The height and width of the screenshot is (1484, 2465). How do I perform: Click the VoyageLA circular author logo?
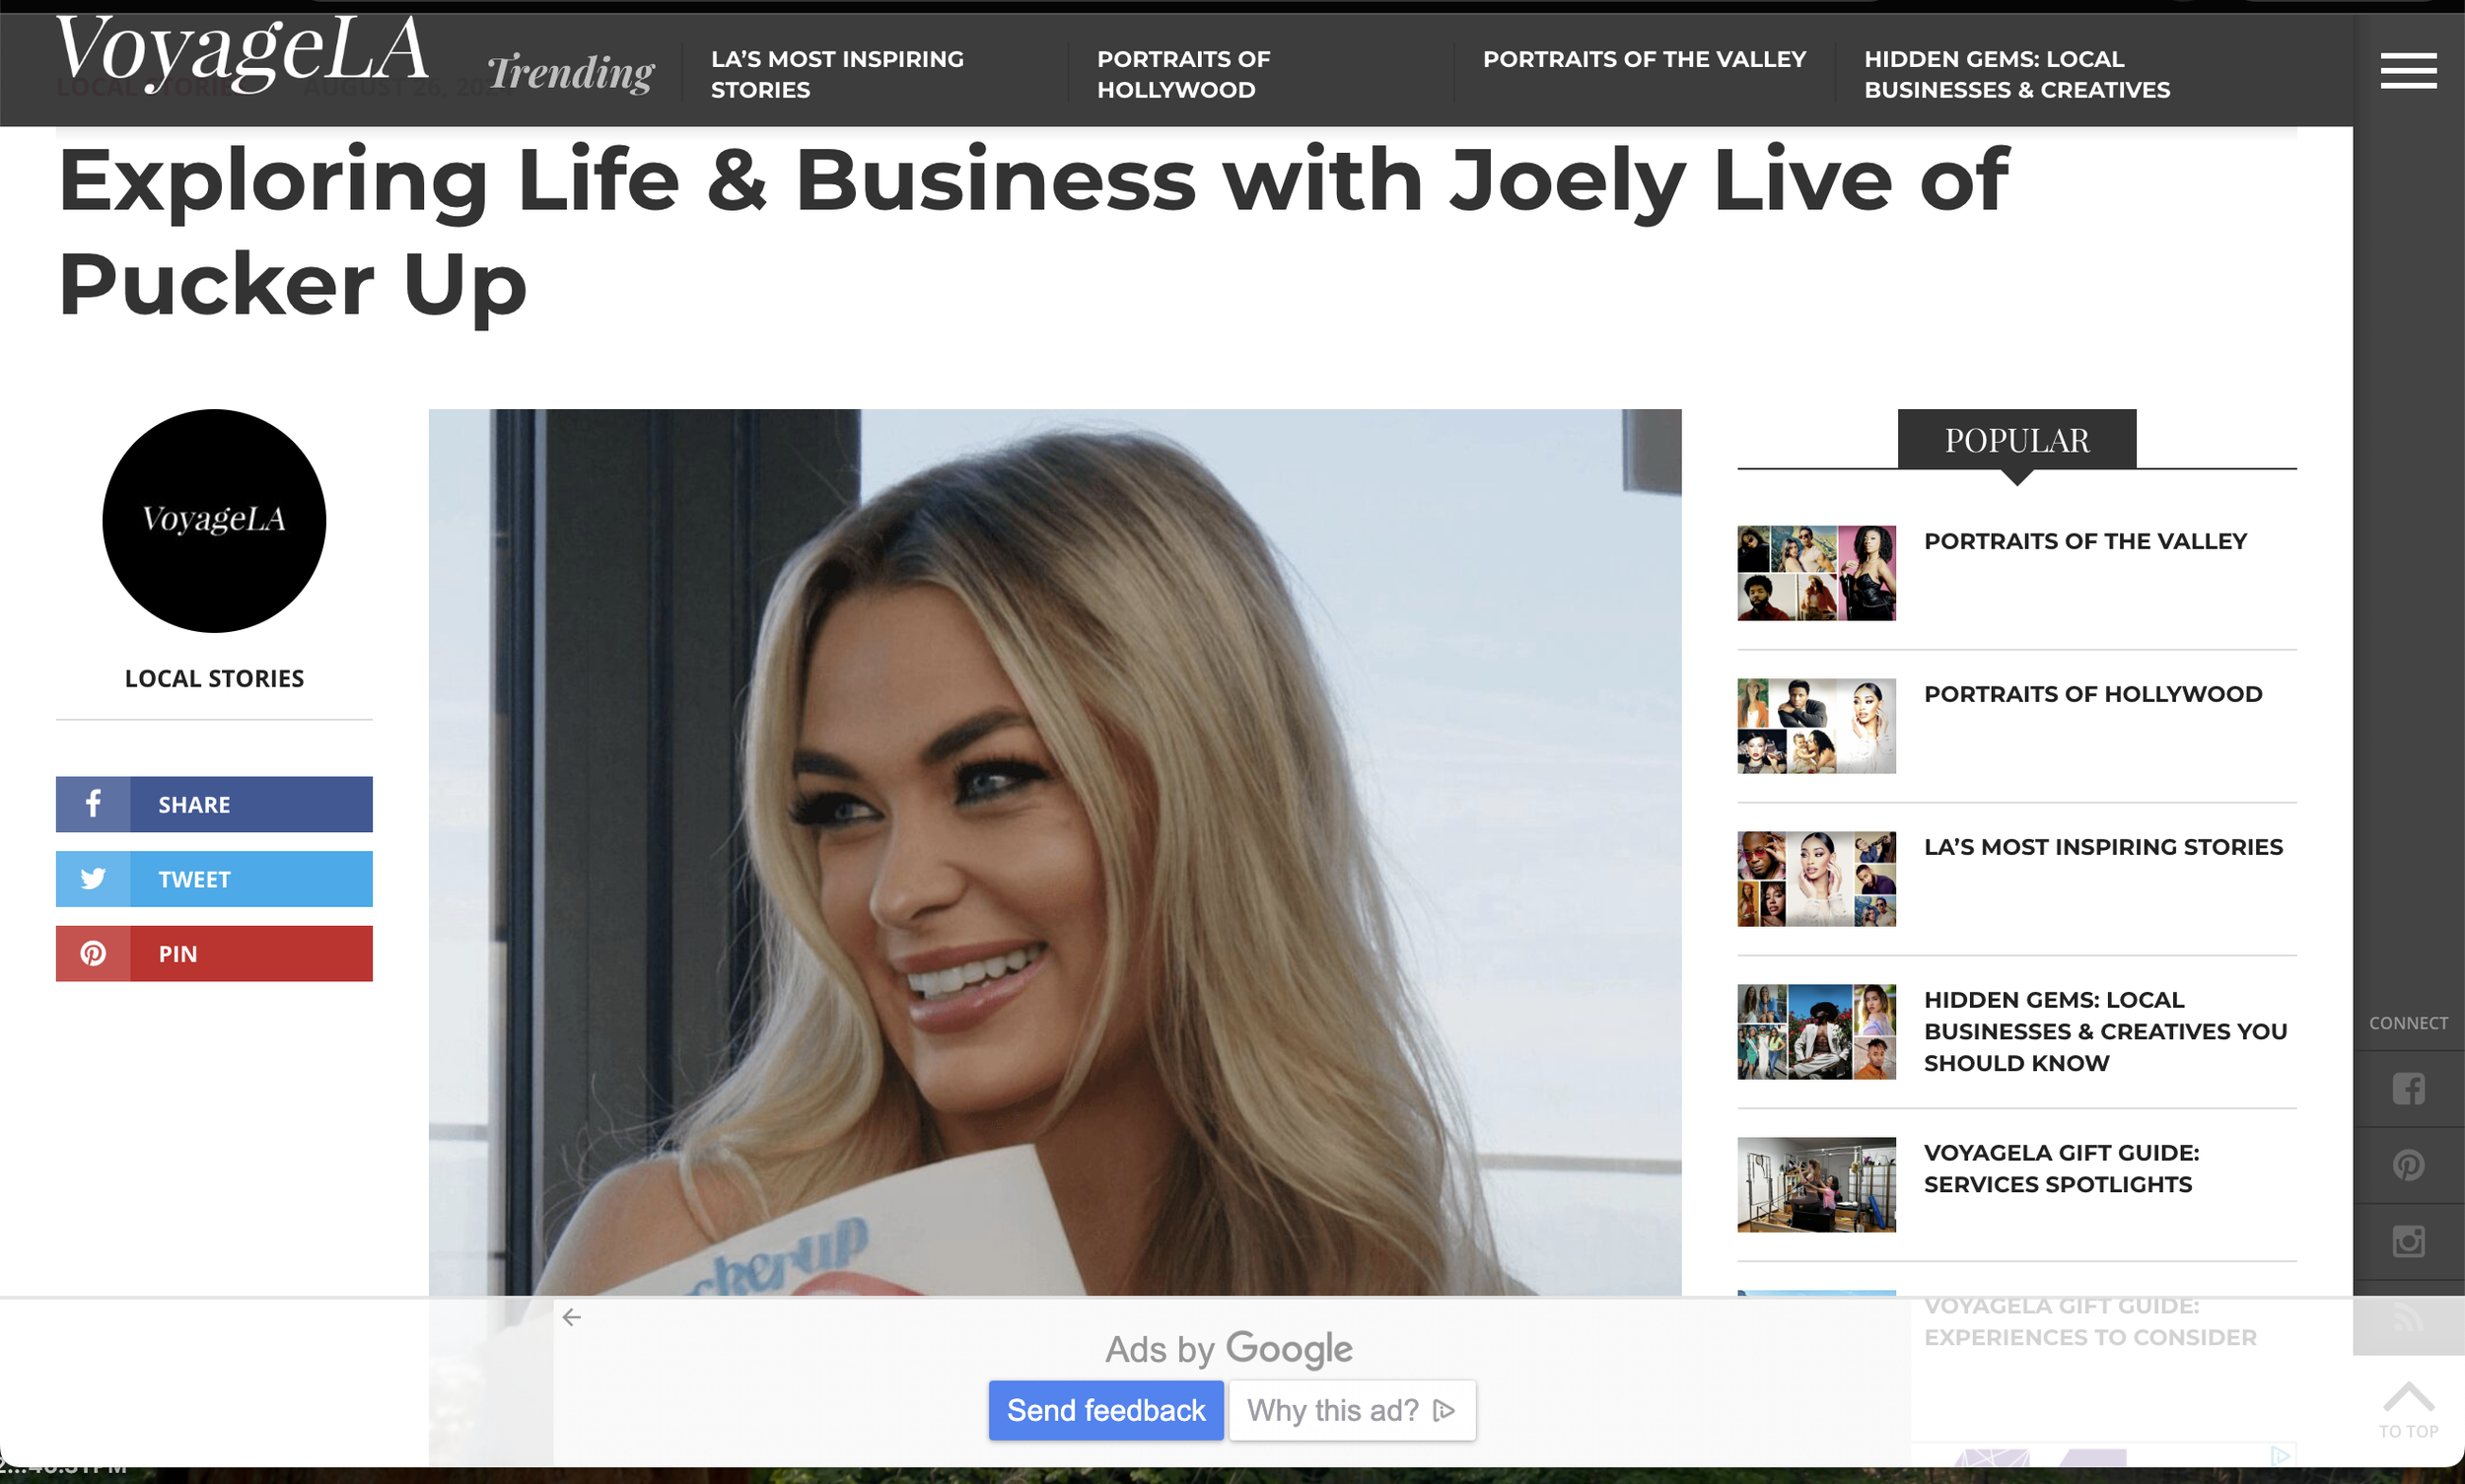(x=214, y=520)
